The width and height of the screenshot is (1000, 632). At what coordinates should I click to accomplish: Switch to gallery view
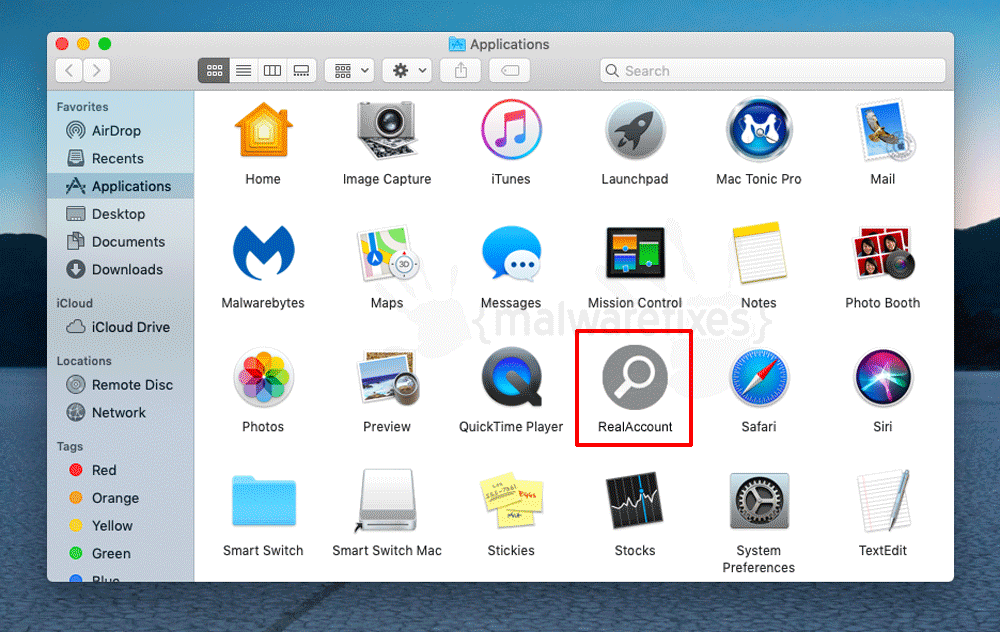click(302, 70)
